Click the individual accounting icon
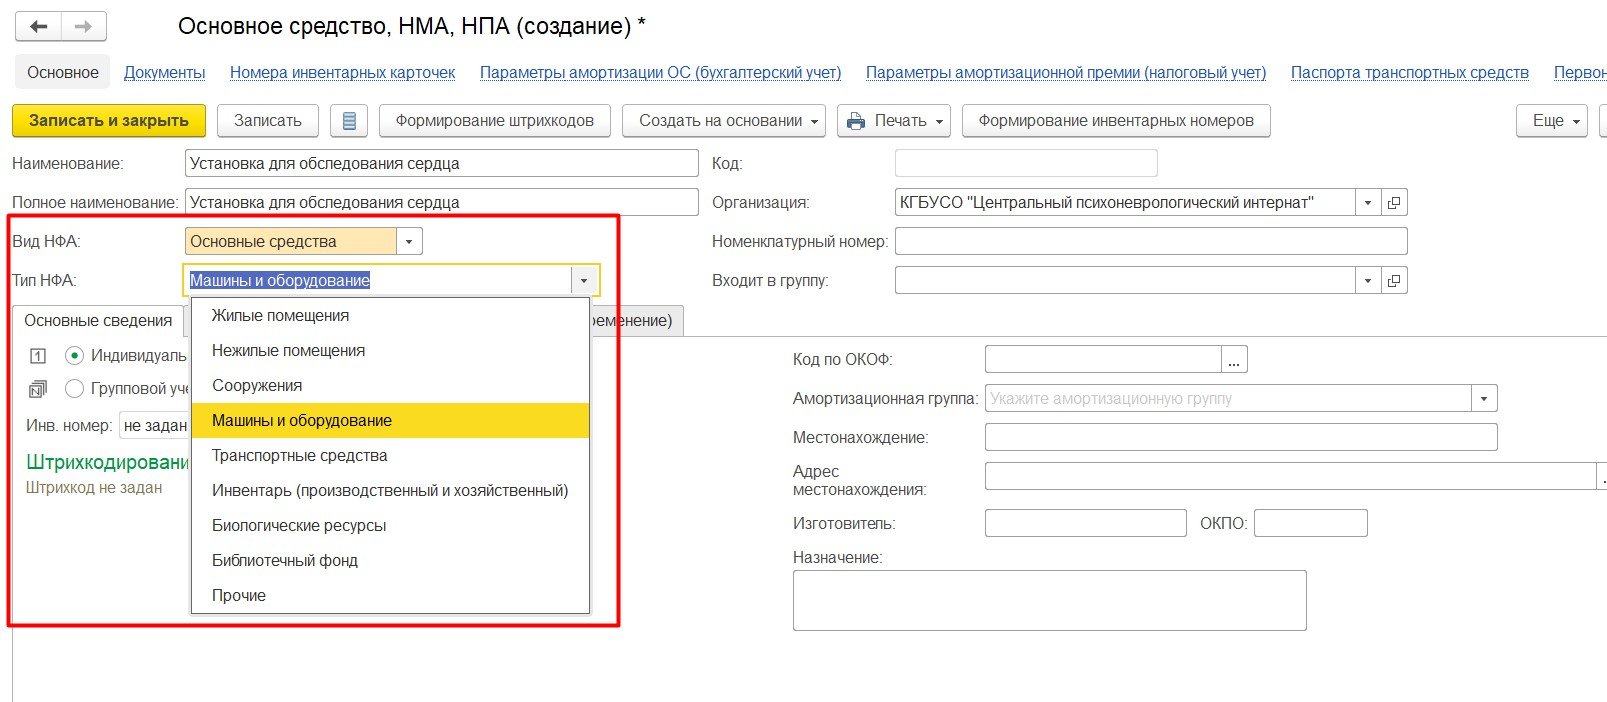1607x702 pixels. pyautogui.click(x=38, y=356)
